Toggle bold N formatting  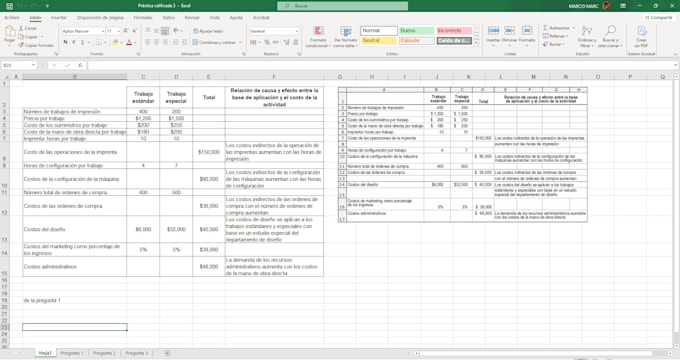[65, 43]
